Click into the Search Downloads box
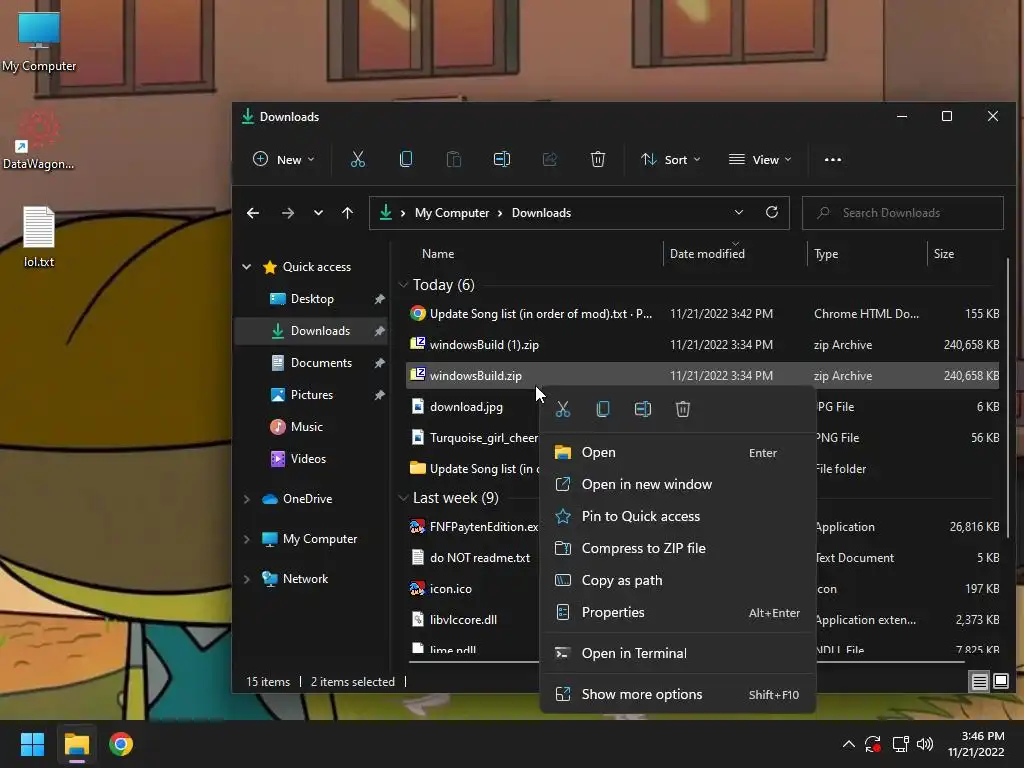The width and height of the screenshot is (1024, 768). 903,213
